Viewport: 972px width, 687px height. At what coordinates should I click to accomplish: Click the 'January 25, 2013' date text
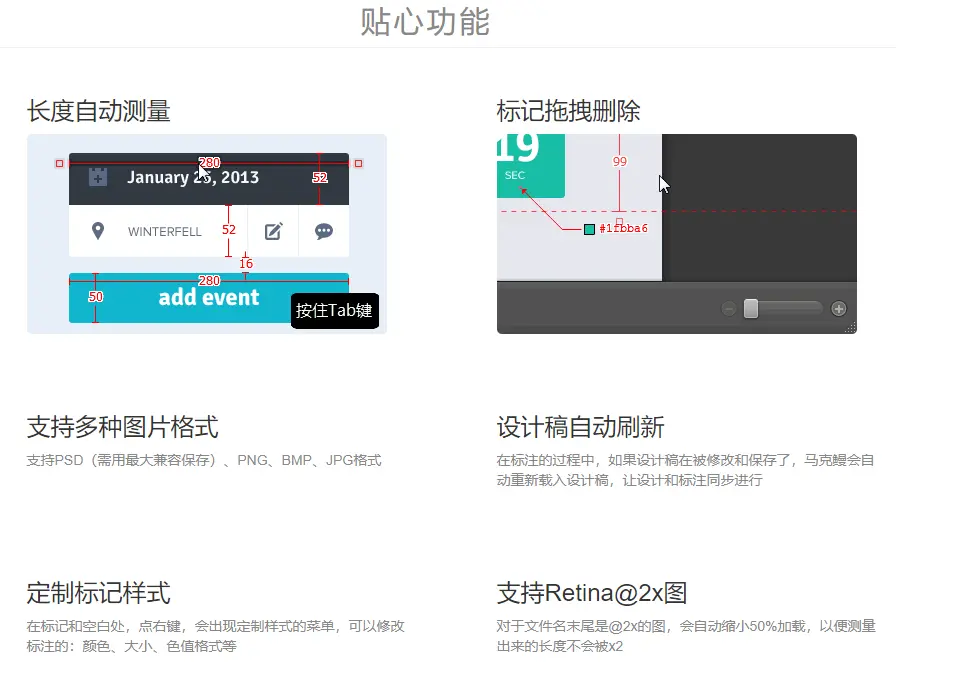193,177
